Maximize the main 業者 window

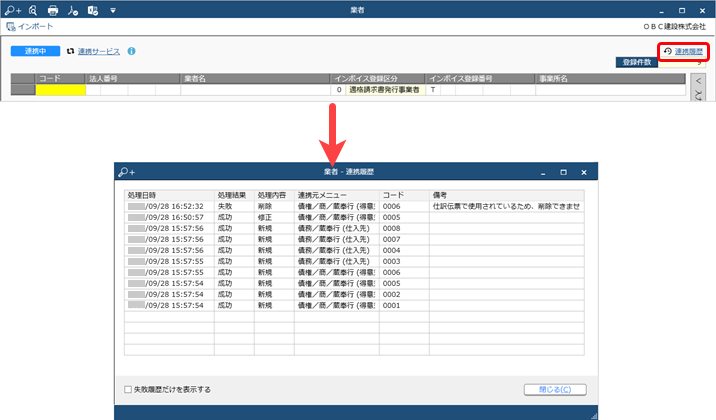(x=682, y=10)
